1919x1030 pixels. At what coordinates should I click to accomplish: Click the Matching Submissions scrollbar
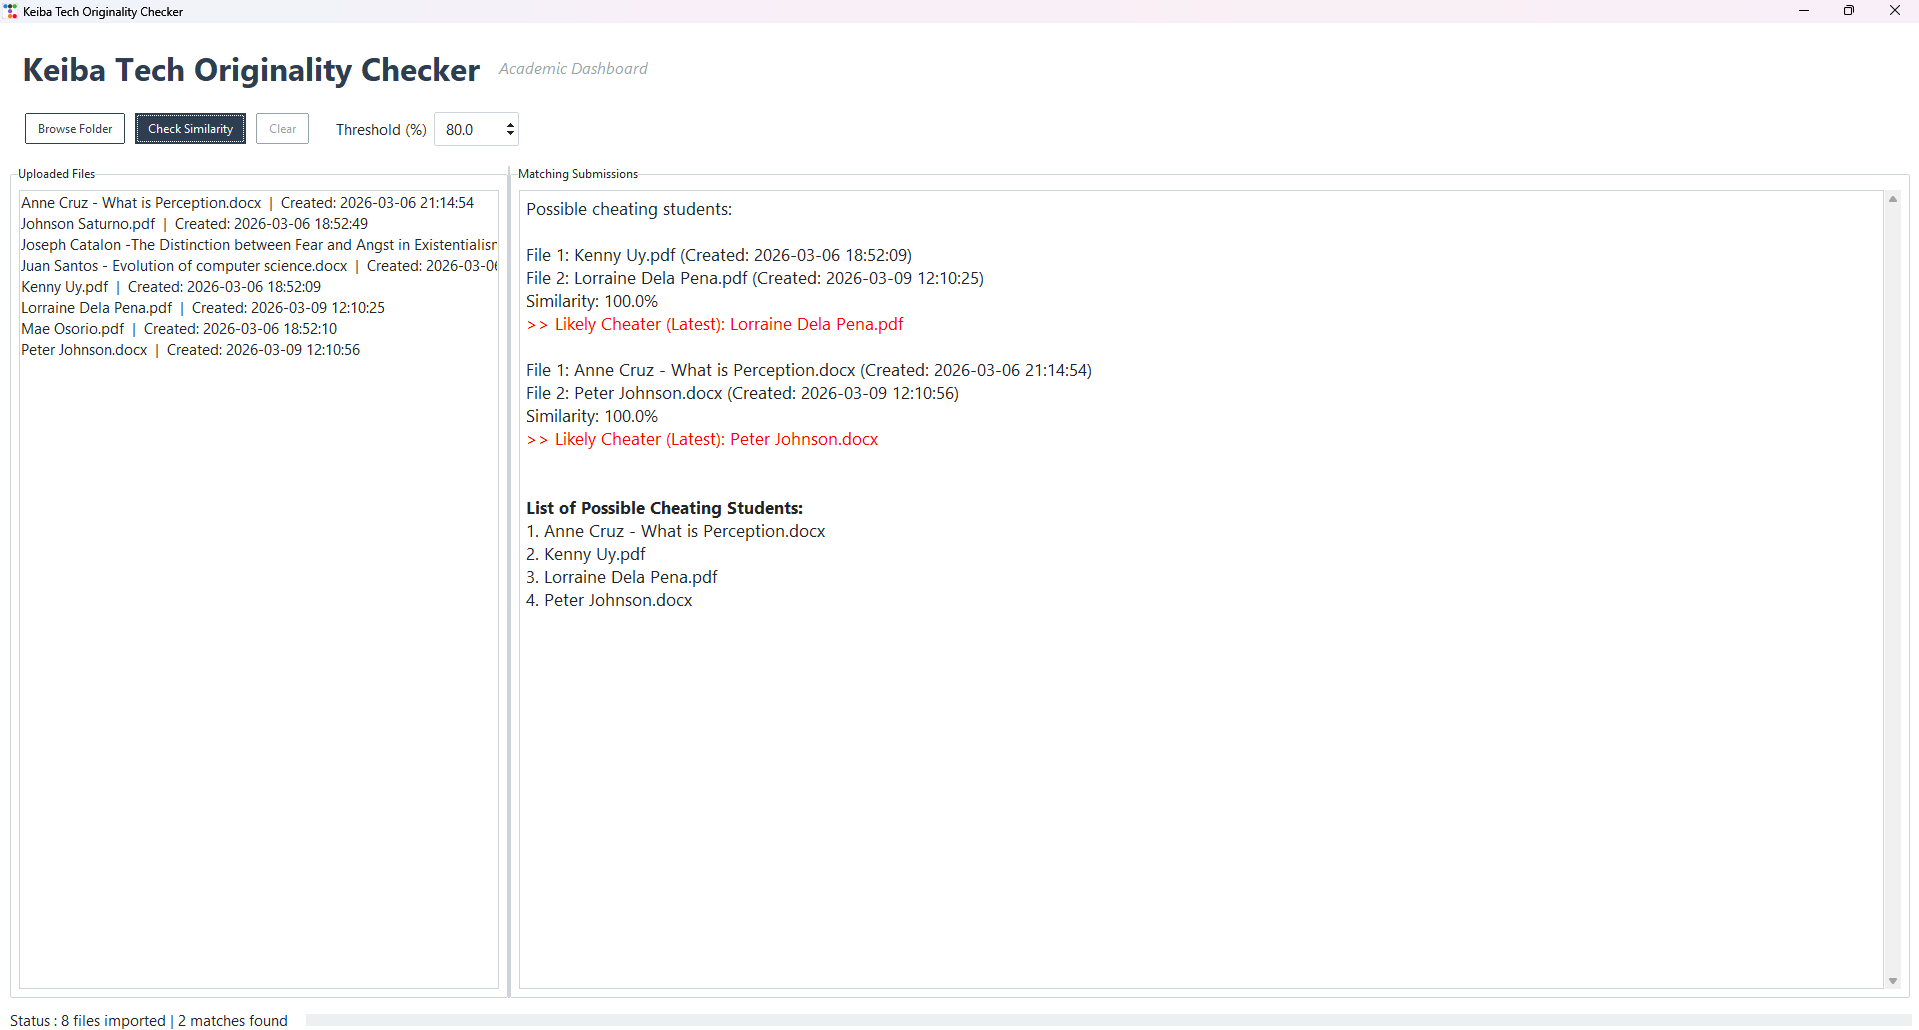pyautogui.click(x=1893, y=590)
